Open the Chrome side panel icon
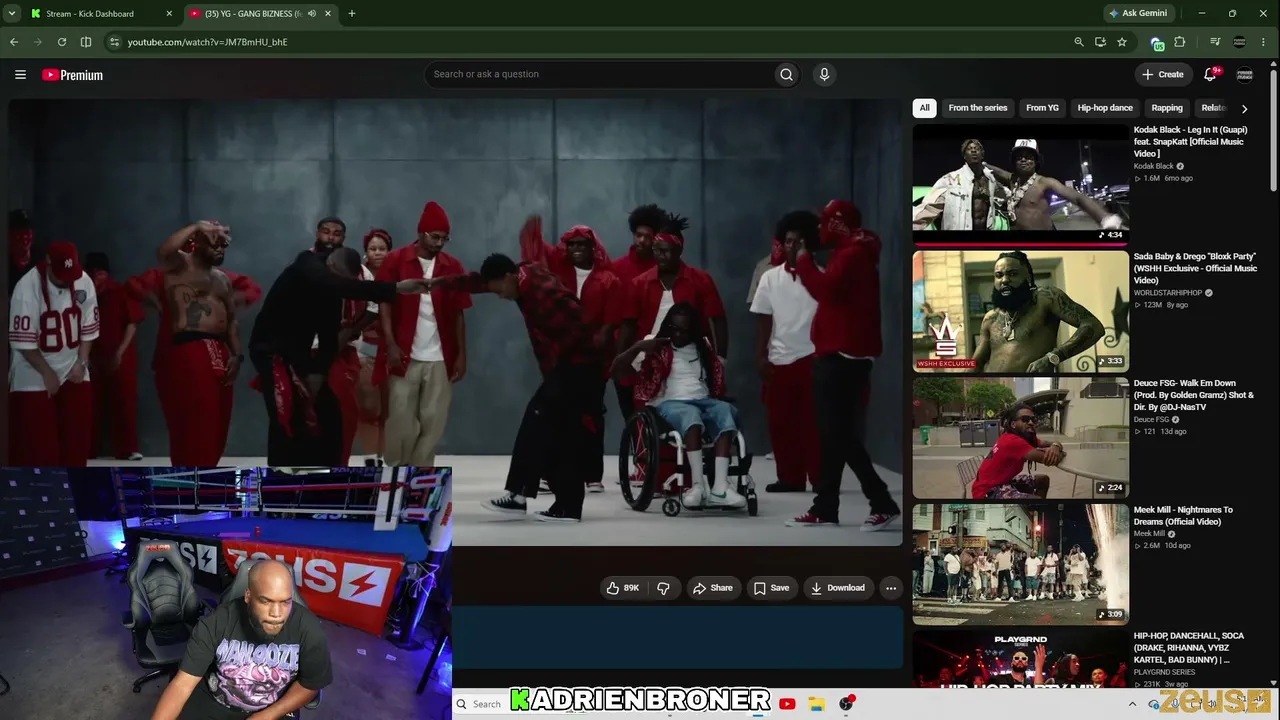 [x=86, y=42]
